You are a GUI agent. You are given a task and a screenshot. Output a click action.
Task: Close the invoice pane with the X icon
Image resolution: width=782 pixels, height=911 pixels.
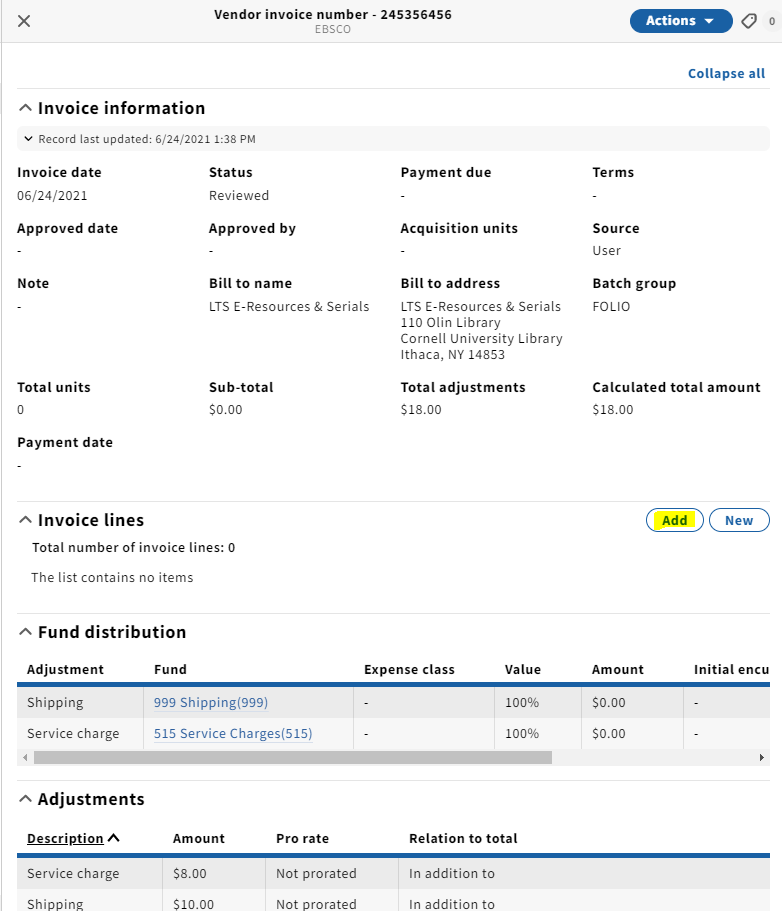(24, 21)
